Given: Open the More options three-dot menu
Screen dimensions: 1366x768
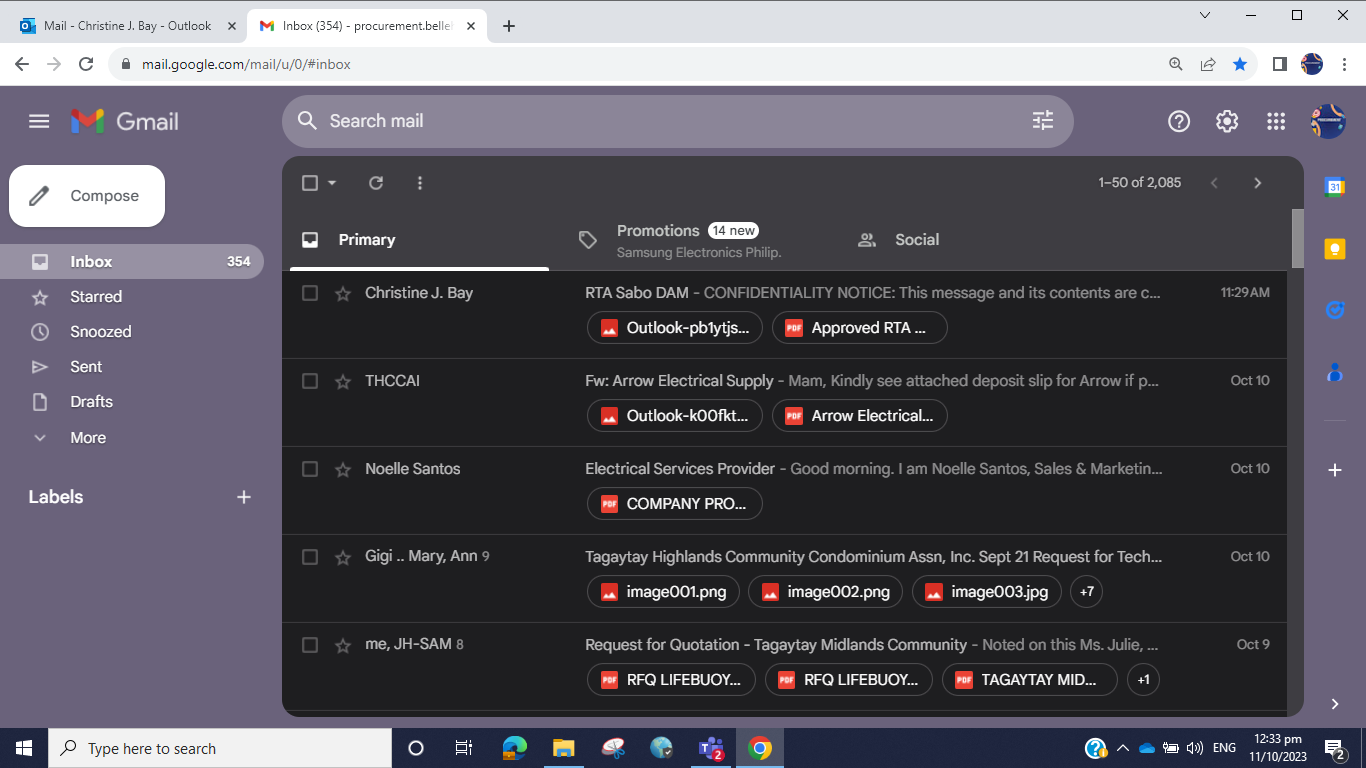Looking at the screenshot, I should tap(420, 183).
